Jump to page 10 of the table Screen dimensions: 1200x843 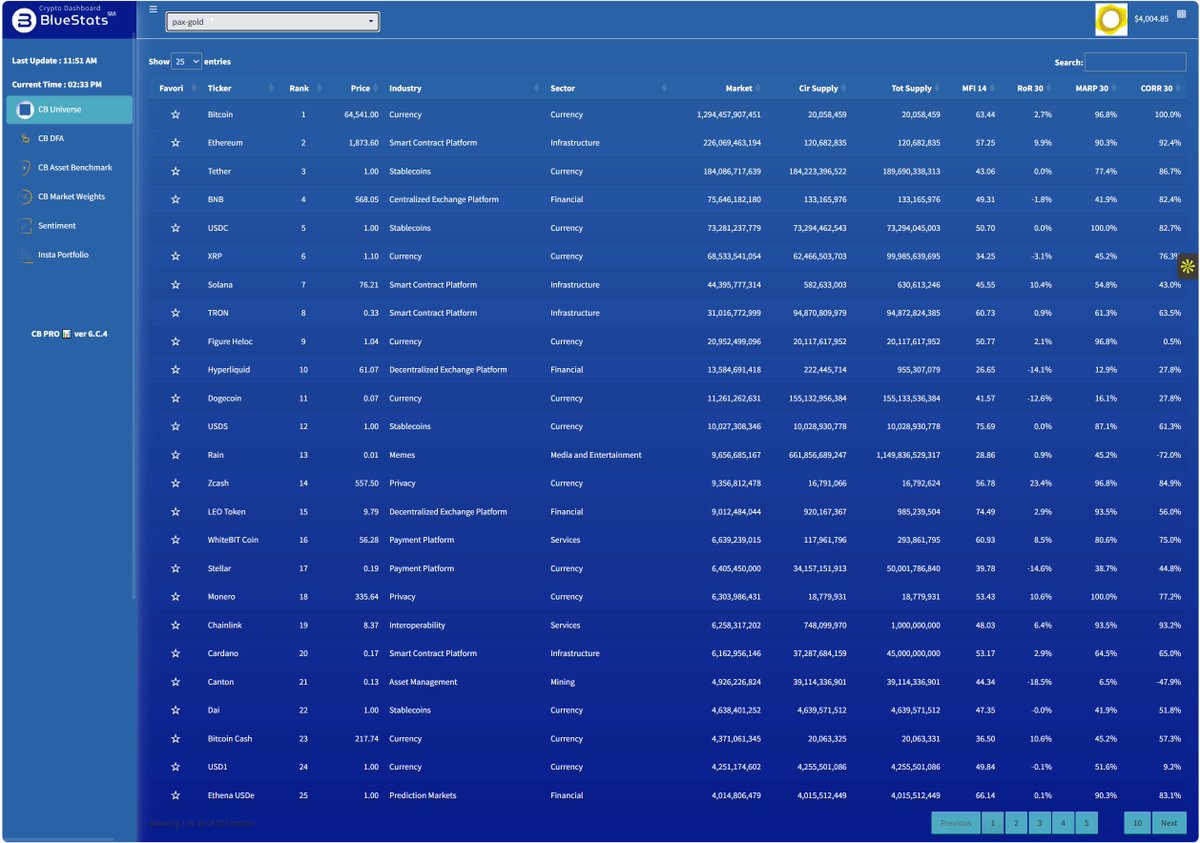(x=1137, y=823)
